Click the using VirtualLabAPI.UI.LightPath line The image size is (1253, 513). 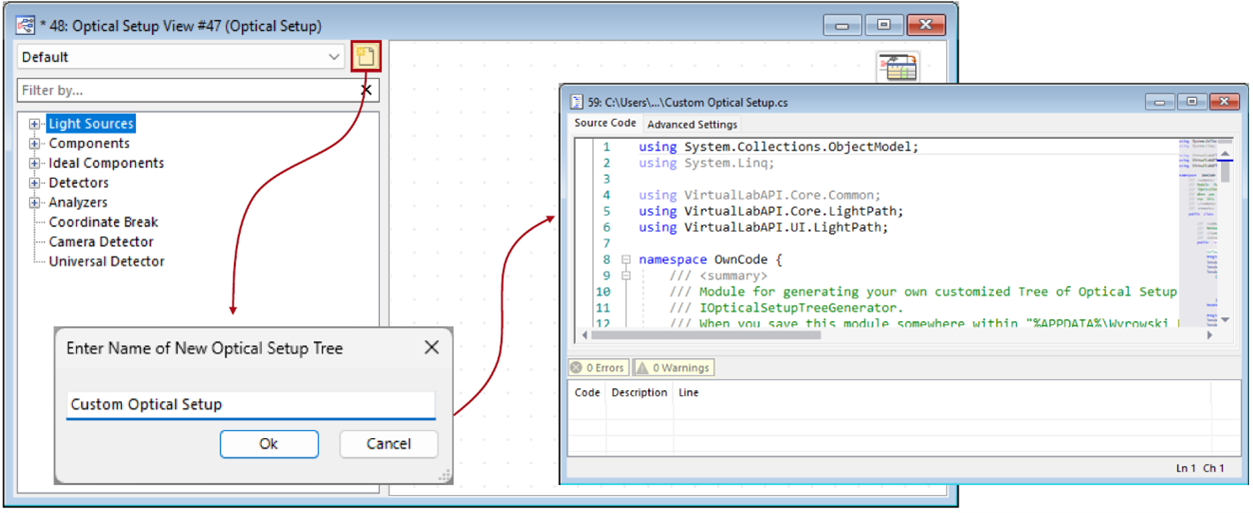[x=763, y=228]
